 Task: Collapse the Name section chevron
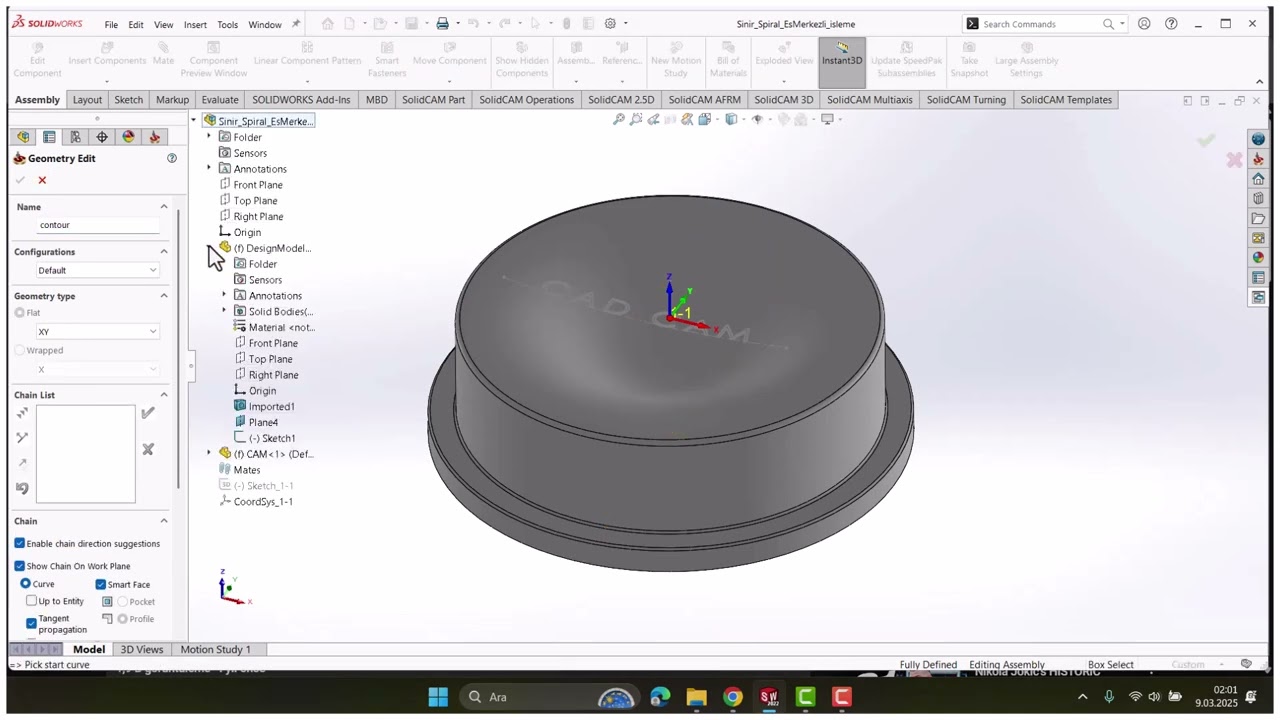(x=164, y=206)
